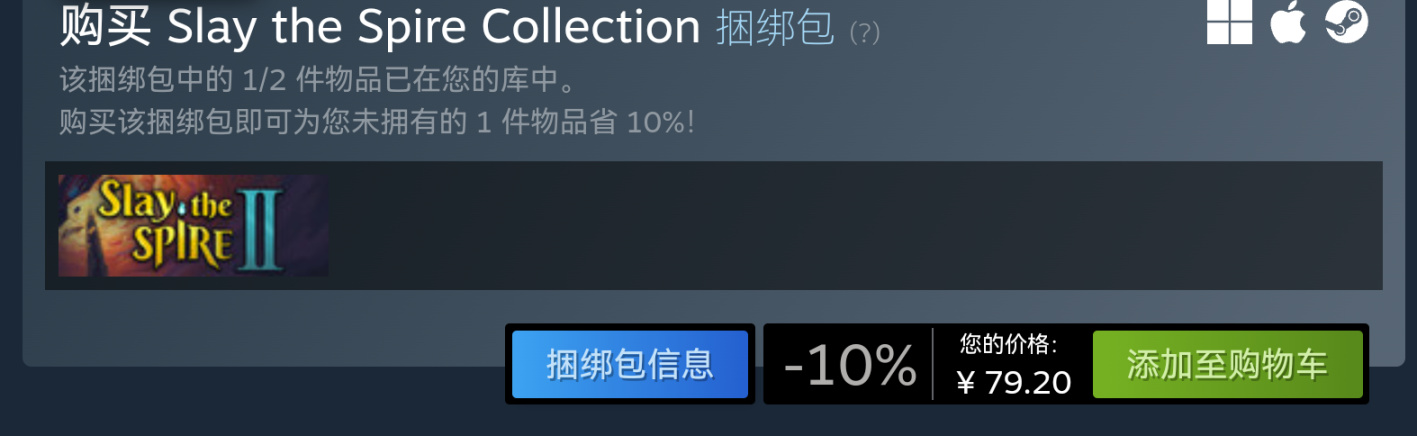Click the 省 10% savings message line
This screenshot has height=436, width=1417.
pyautogui.click(x=376, y=123)
